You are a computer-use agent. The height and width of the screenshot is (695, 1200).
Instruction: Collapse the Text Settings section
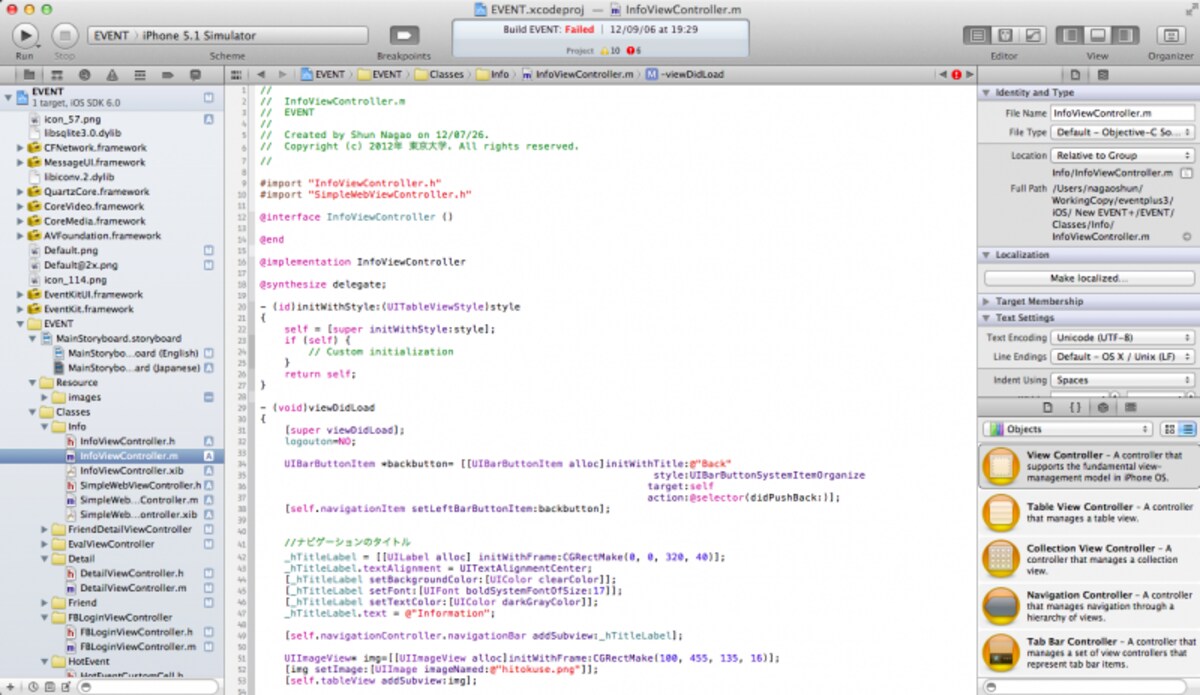pyautogui.click(x=986, y=318)
